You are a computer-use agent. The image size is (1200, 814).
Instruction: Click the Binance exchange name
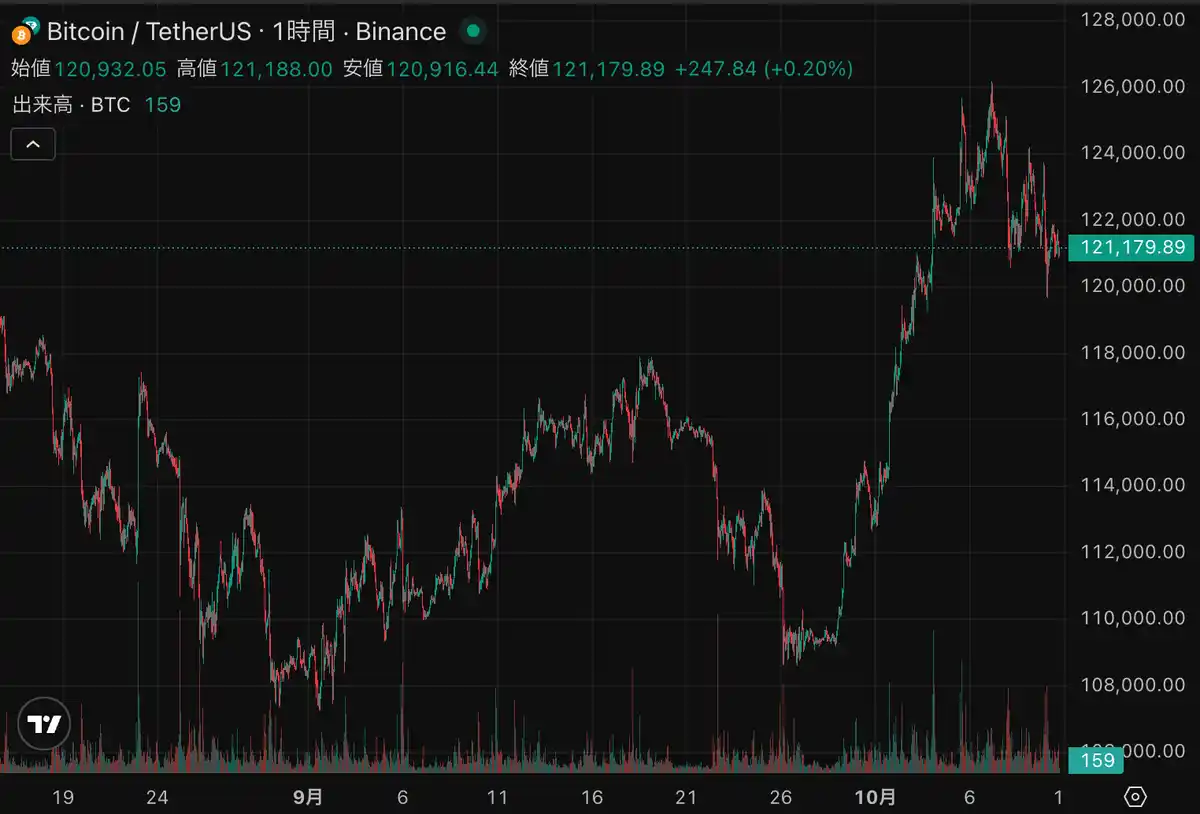(x=400, y=31)
